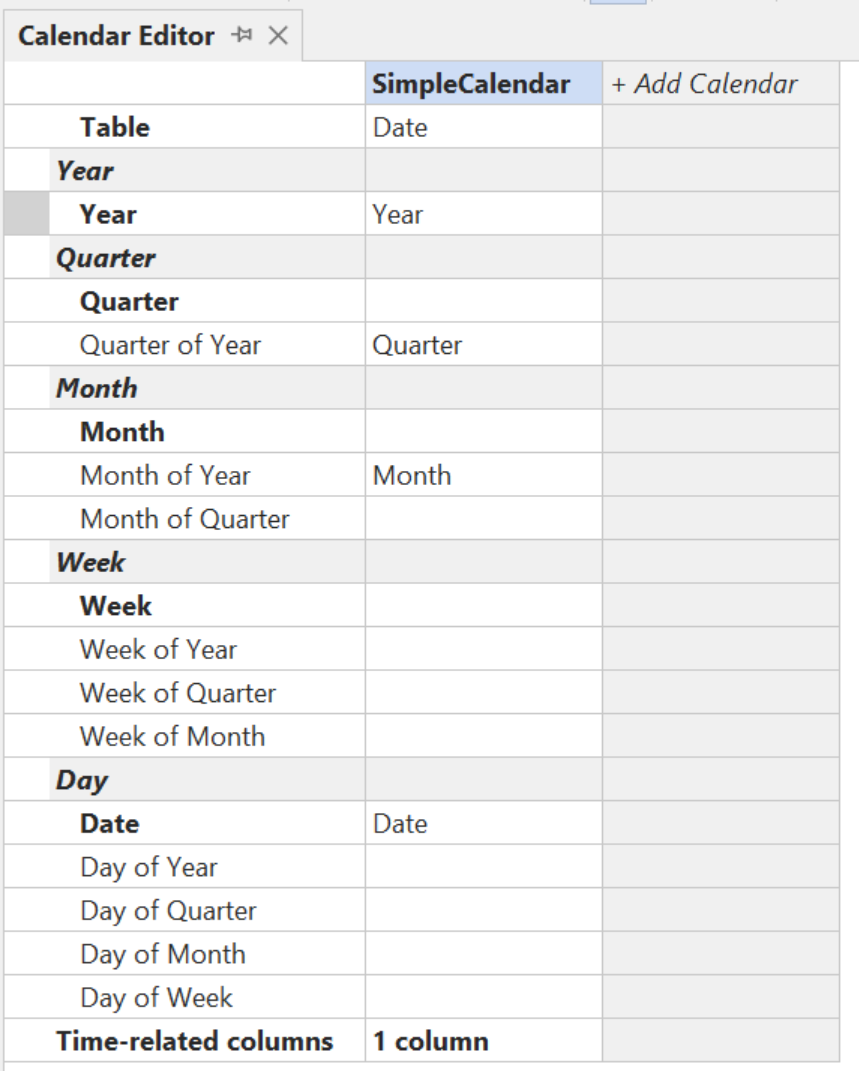Expand the Year section header
This screenshot has width=859, height=1071.
pos(86,171)
